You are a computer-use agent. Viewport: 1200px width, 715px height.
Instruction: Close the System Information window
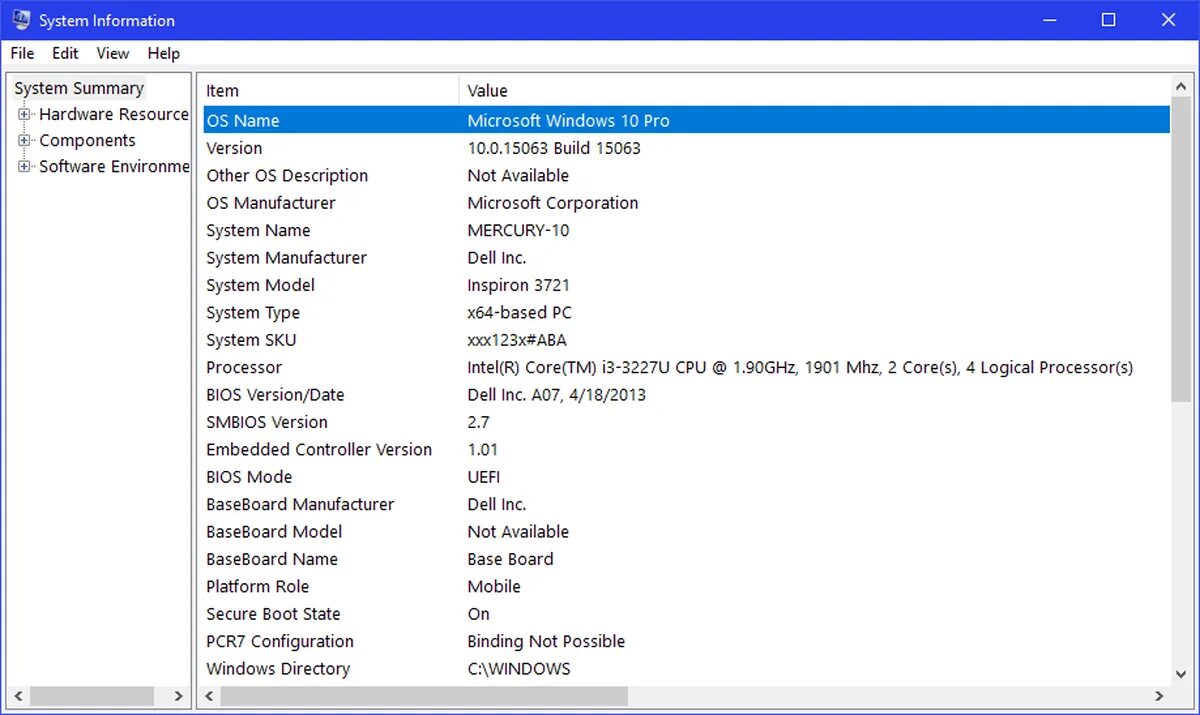tap(1167, 20)
